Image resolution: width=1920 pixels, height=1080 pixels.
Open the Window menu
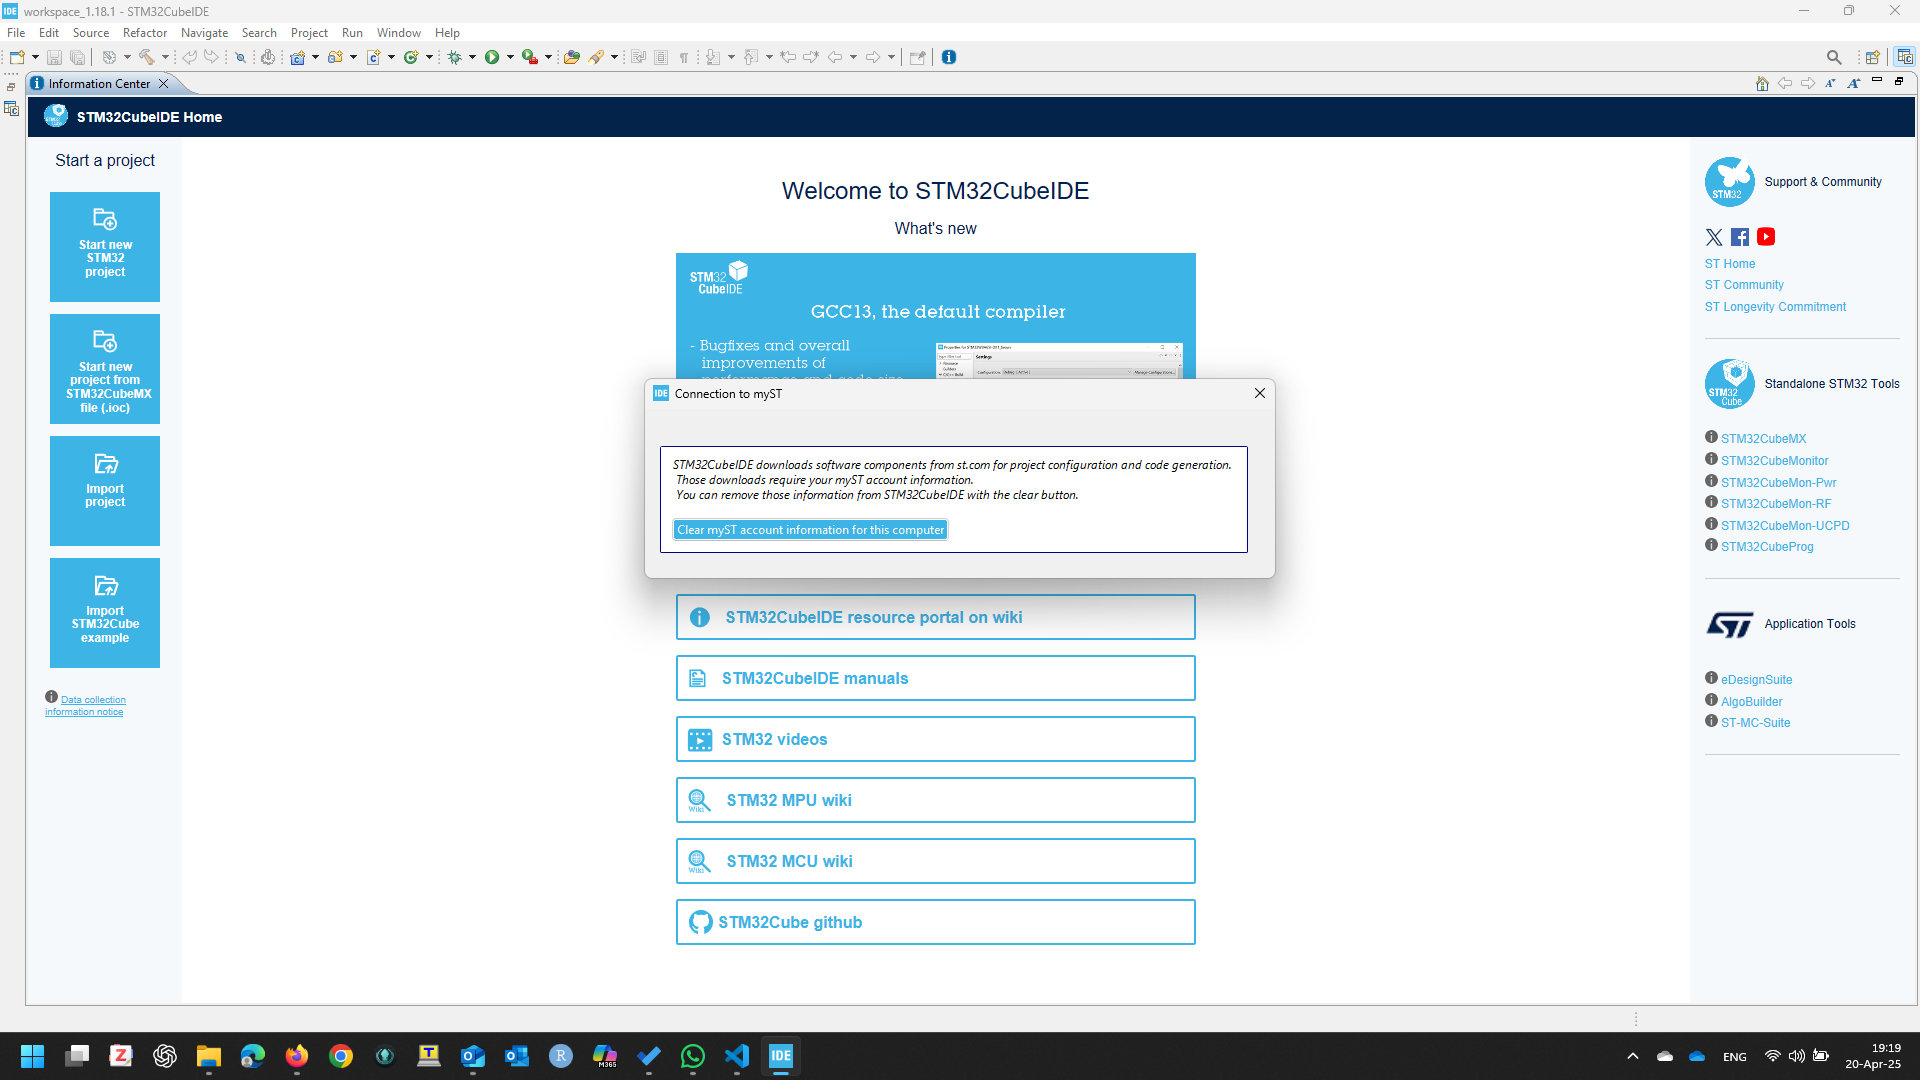click(398, 33)
